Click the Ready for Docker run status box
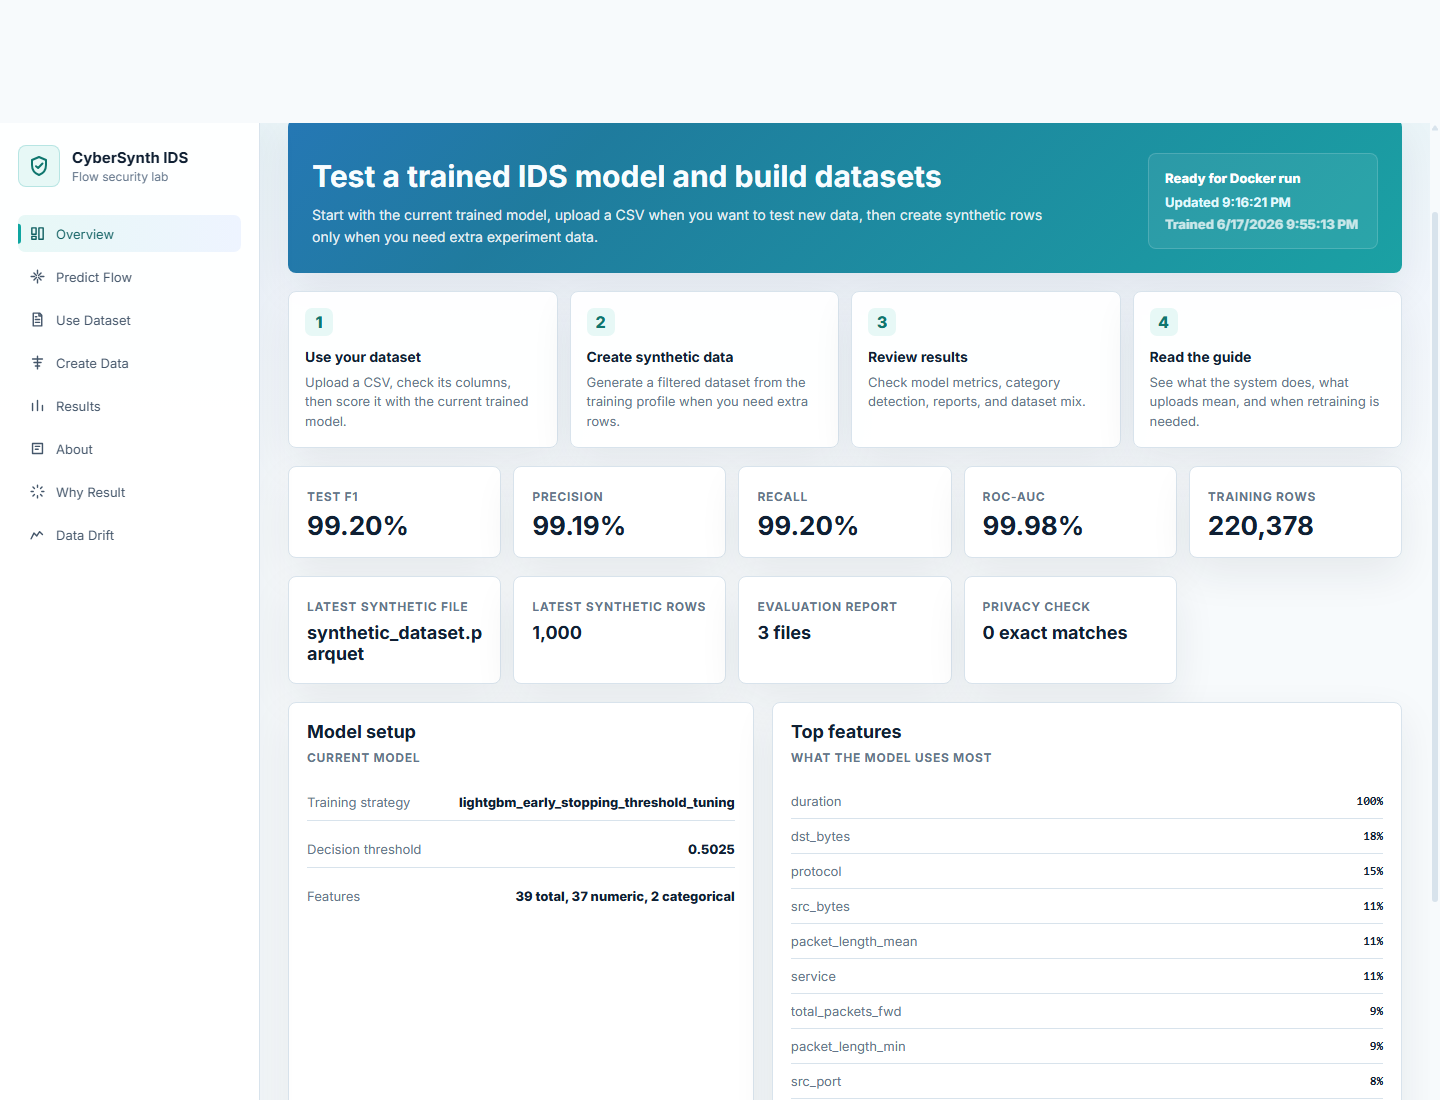This screenshot has height=1100, width=1440. point(1263,201)
